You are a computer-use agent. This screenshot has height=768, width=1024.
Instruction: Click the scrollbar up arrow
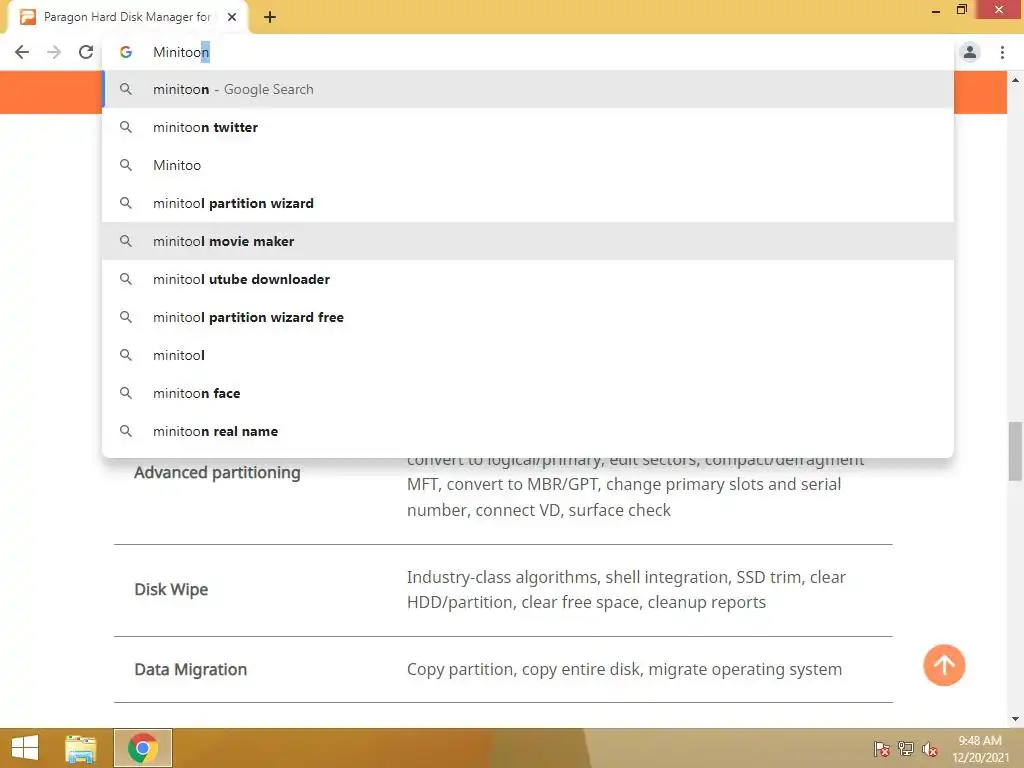point(1015,80)
